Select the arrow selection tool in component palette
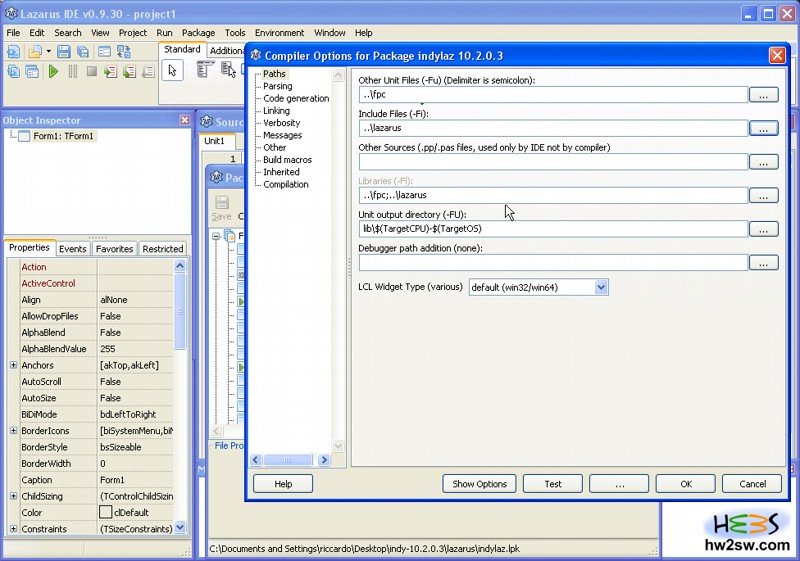This screenshot has width=800, height=561. [172, 70]
